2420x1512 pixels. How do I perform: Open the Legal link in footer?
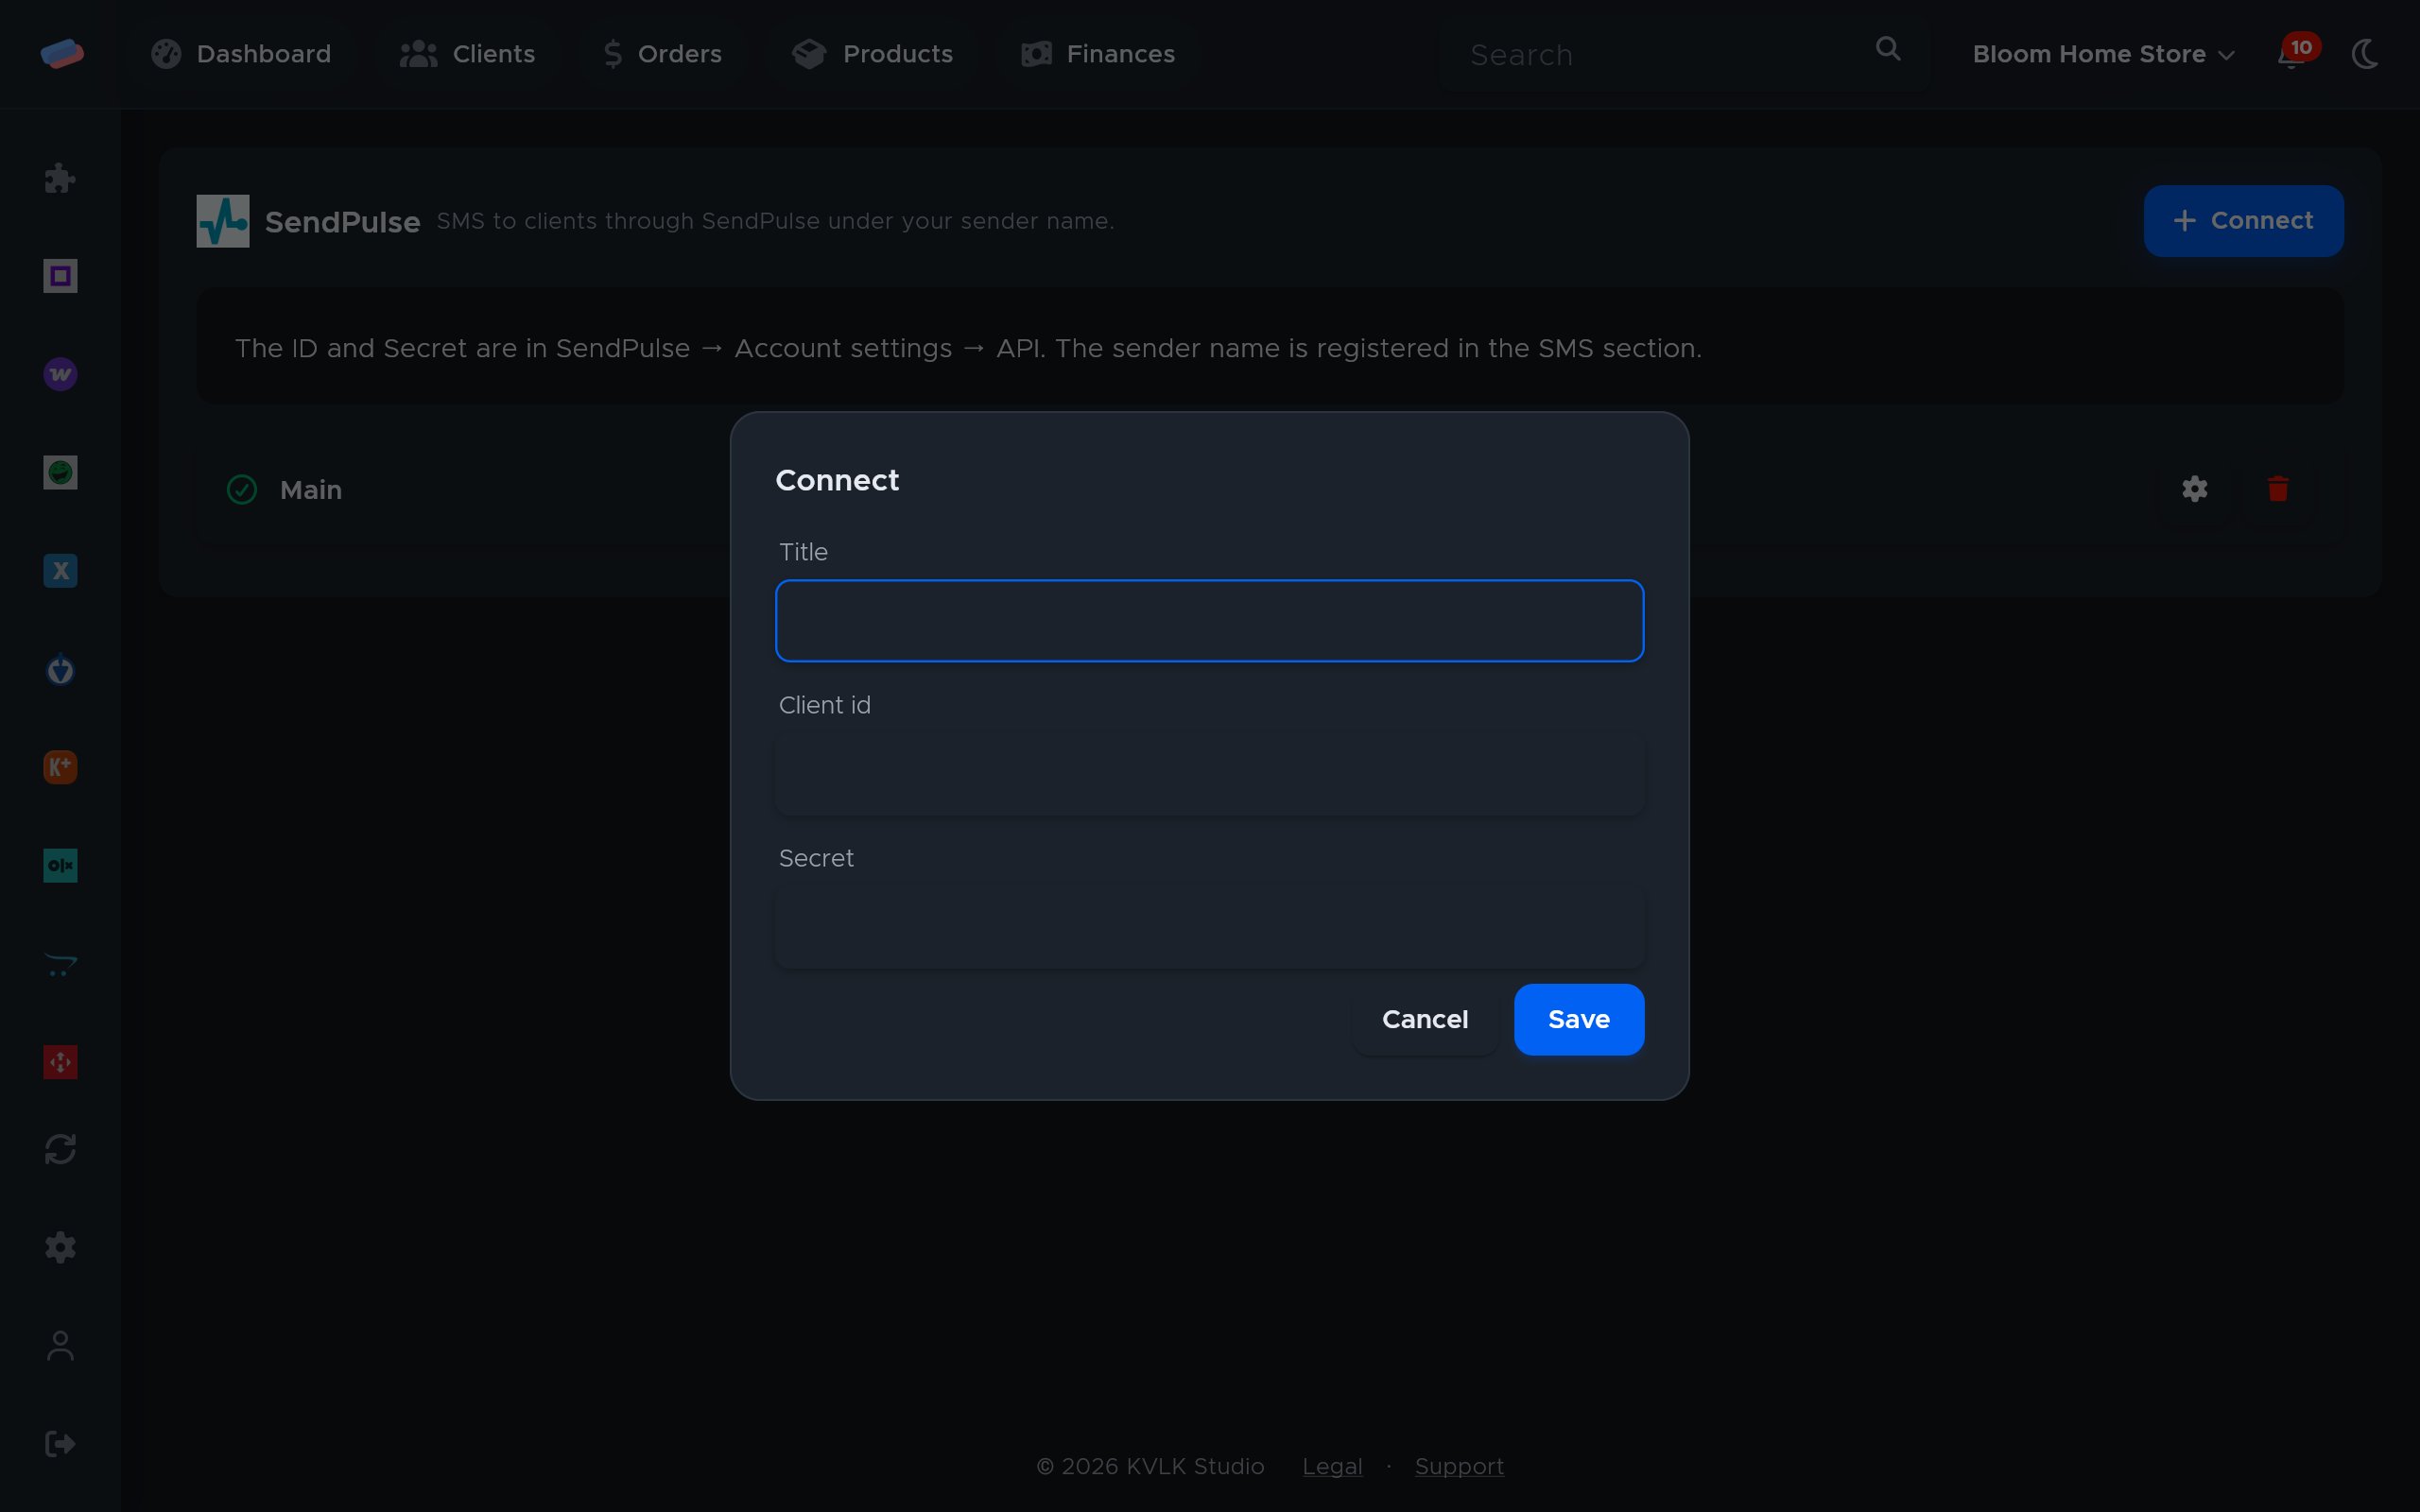1332,1466
